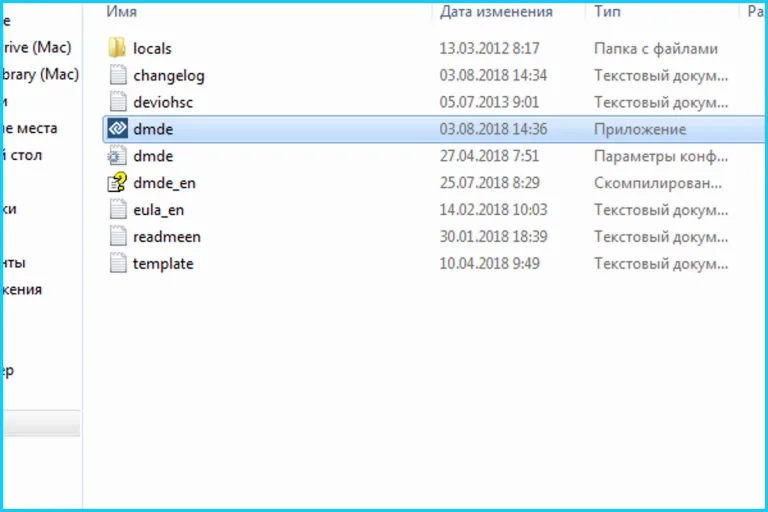Open the места sidebar item

click(x=30, y=128)
